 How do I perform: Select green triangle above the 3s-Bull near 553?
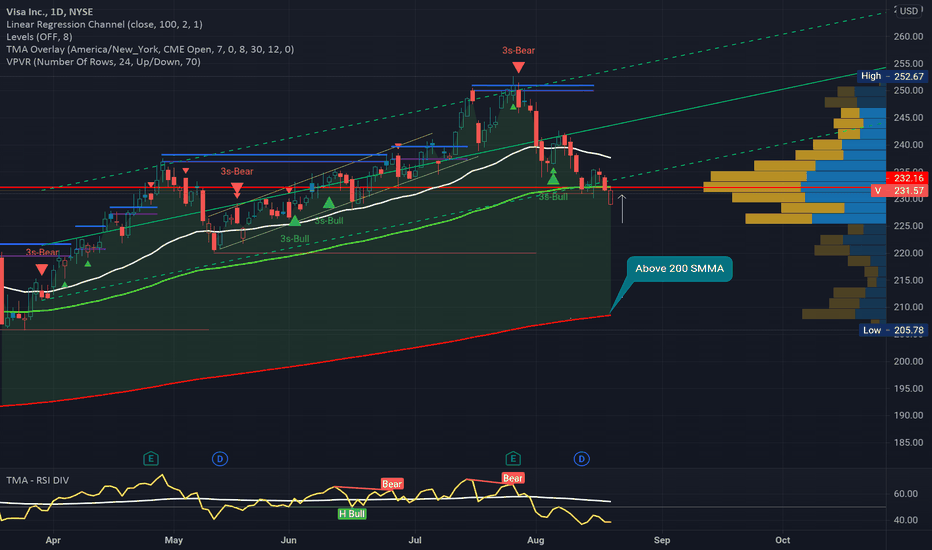[x=328, y=203]
